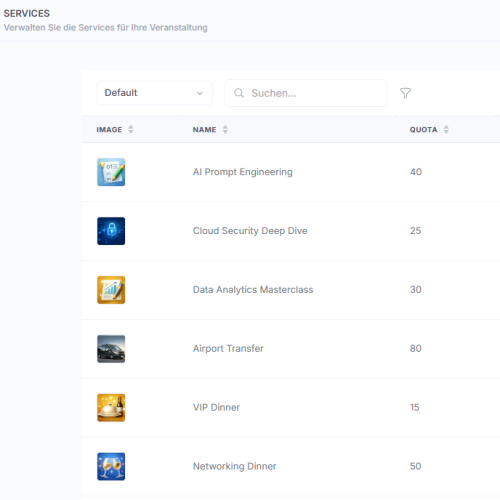The width and height of the screenshot is (500, 500).
Task: Select Data Analytics Masterclass entry
Action: pyautogui.click(x=253, y=290)
